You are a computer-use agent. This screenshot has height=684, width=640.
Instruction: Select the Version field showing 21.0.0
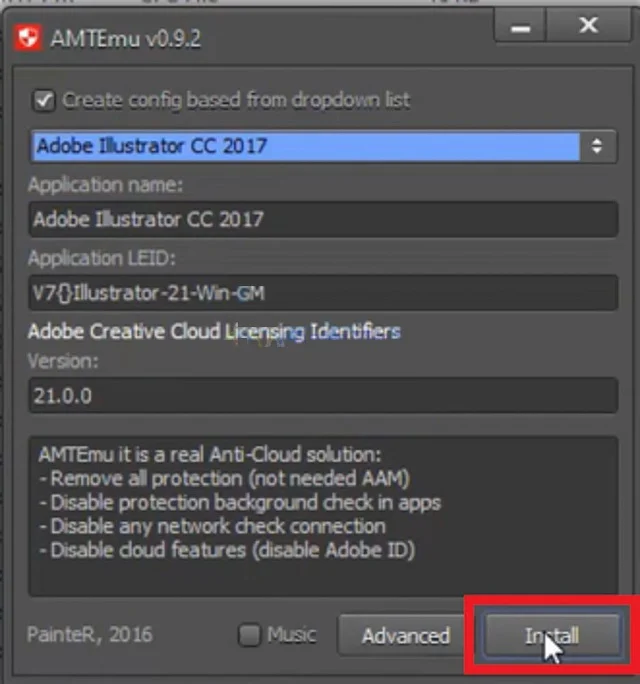tap(322, 395)
